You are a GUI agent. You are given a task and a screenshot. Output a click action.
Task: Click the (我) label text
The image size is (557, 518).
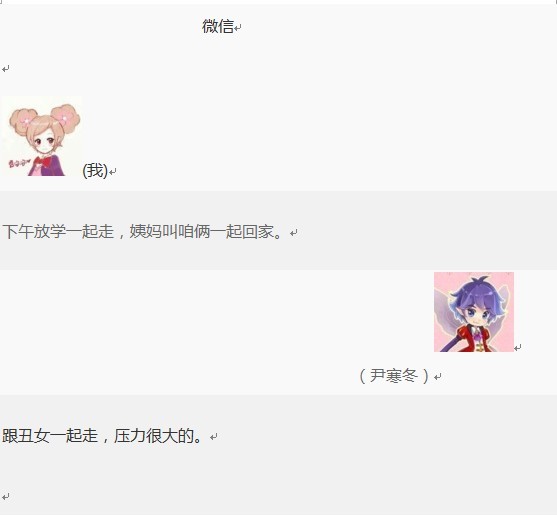[x=95, y=171]
